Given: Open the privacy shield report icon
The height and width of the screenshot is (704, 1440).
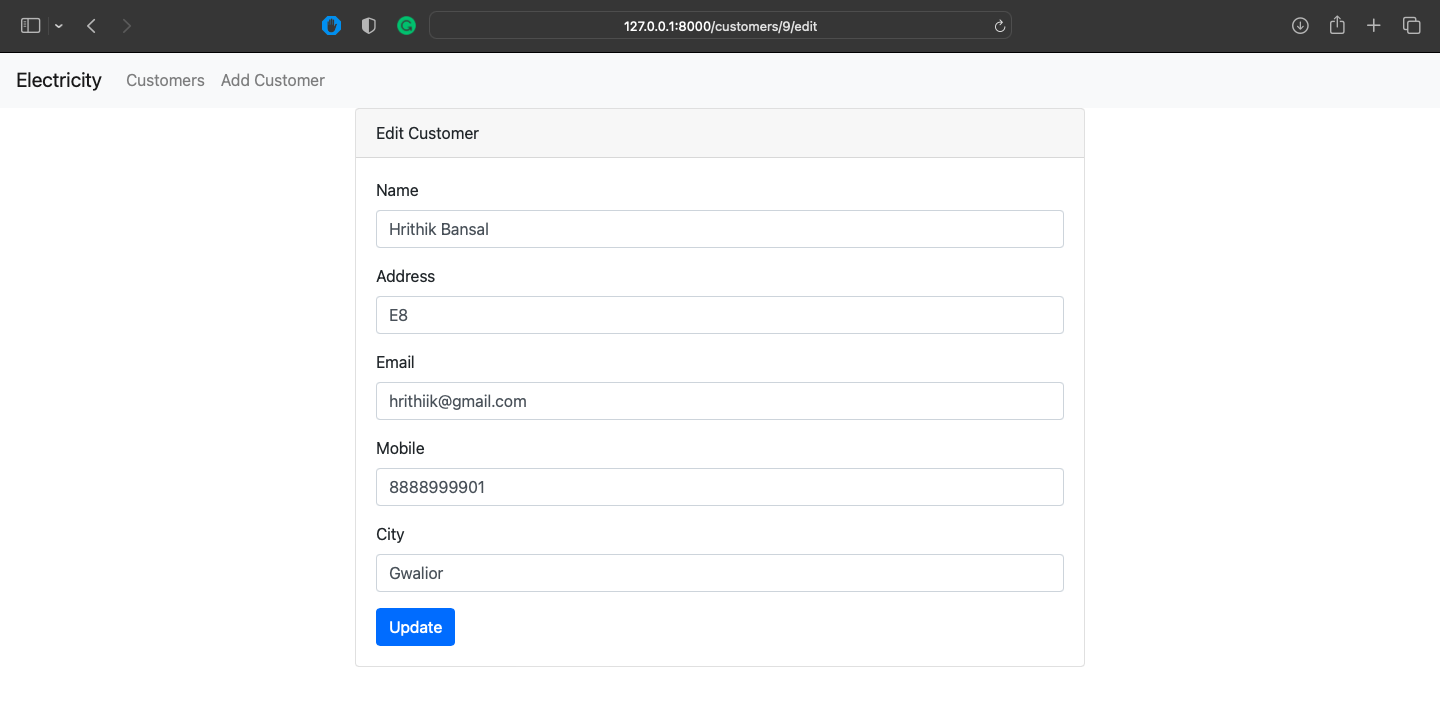Looking at the screenshot, I should [368, 26].
